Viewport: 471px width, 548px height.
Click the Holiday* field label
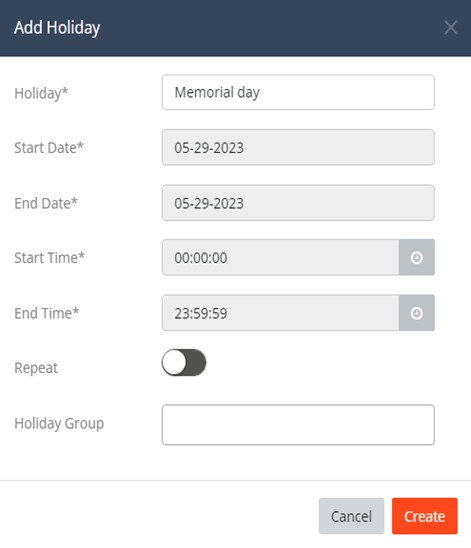click(x=41, y=93)
